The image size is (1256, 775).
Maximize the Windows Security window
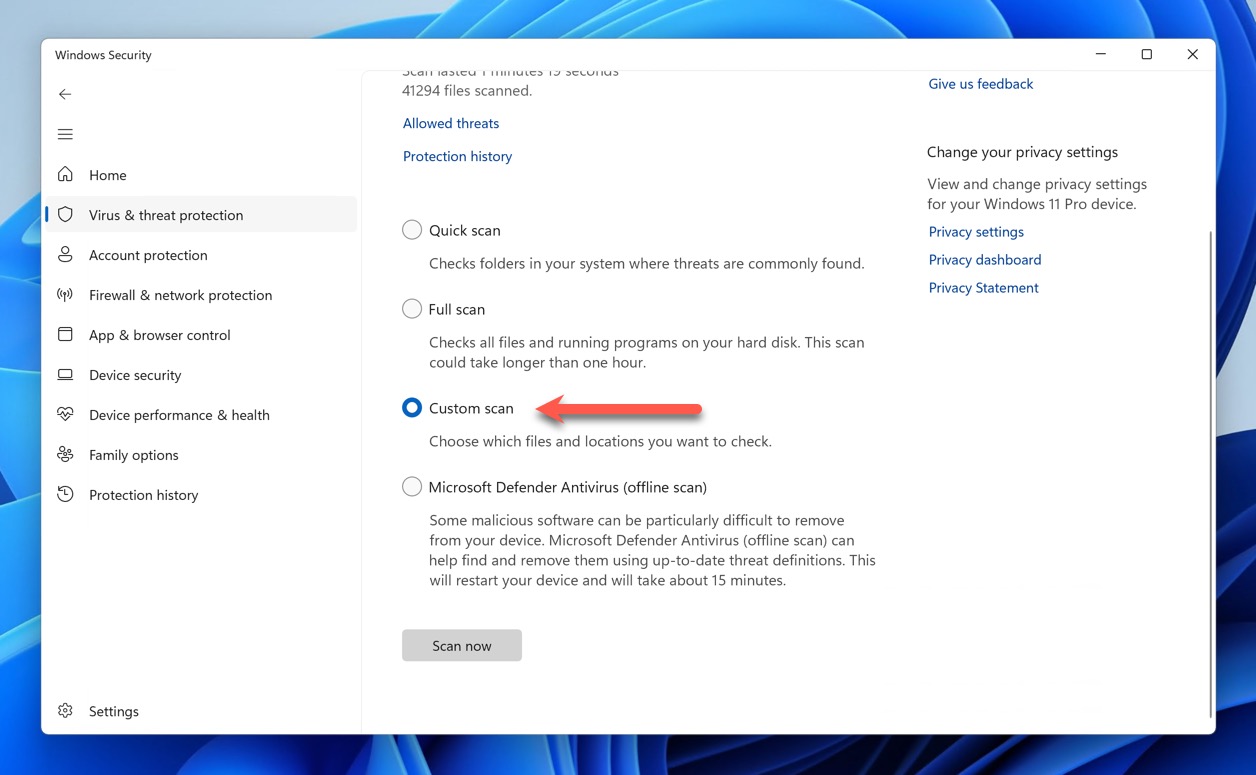[x=1147, y=55]
